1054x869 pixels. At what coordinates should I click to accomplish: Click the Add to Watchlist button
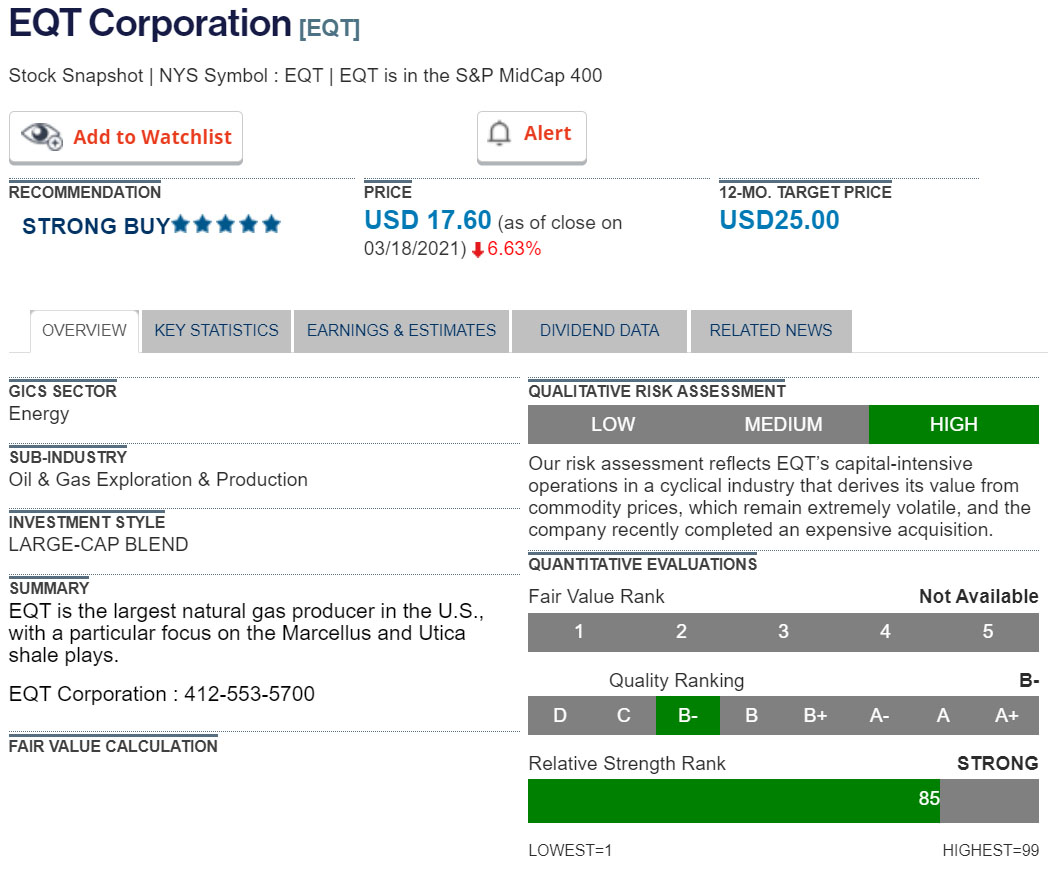click(126, 137)
